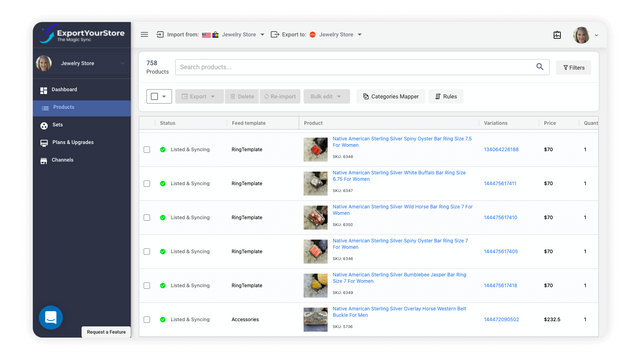Image resolution: width=640 pixels, height=360 pixels.
Task: Select the Belt Buckle product checkbox
Action: pyautogui.click(x=147, y=320)
